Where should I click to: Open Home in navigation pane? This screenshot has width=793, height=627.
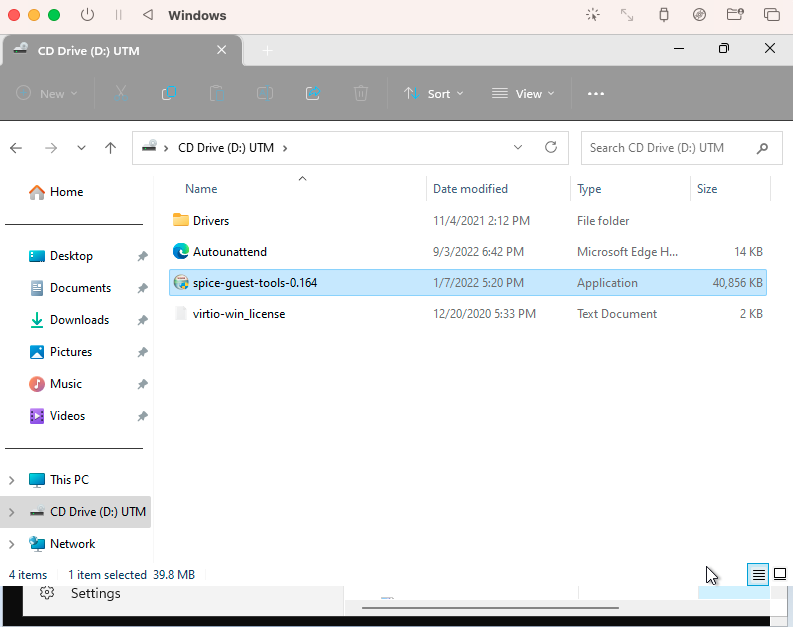tap(56, 192)
